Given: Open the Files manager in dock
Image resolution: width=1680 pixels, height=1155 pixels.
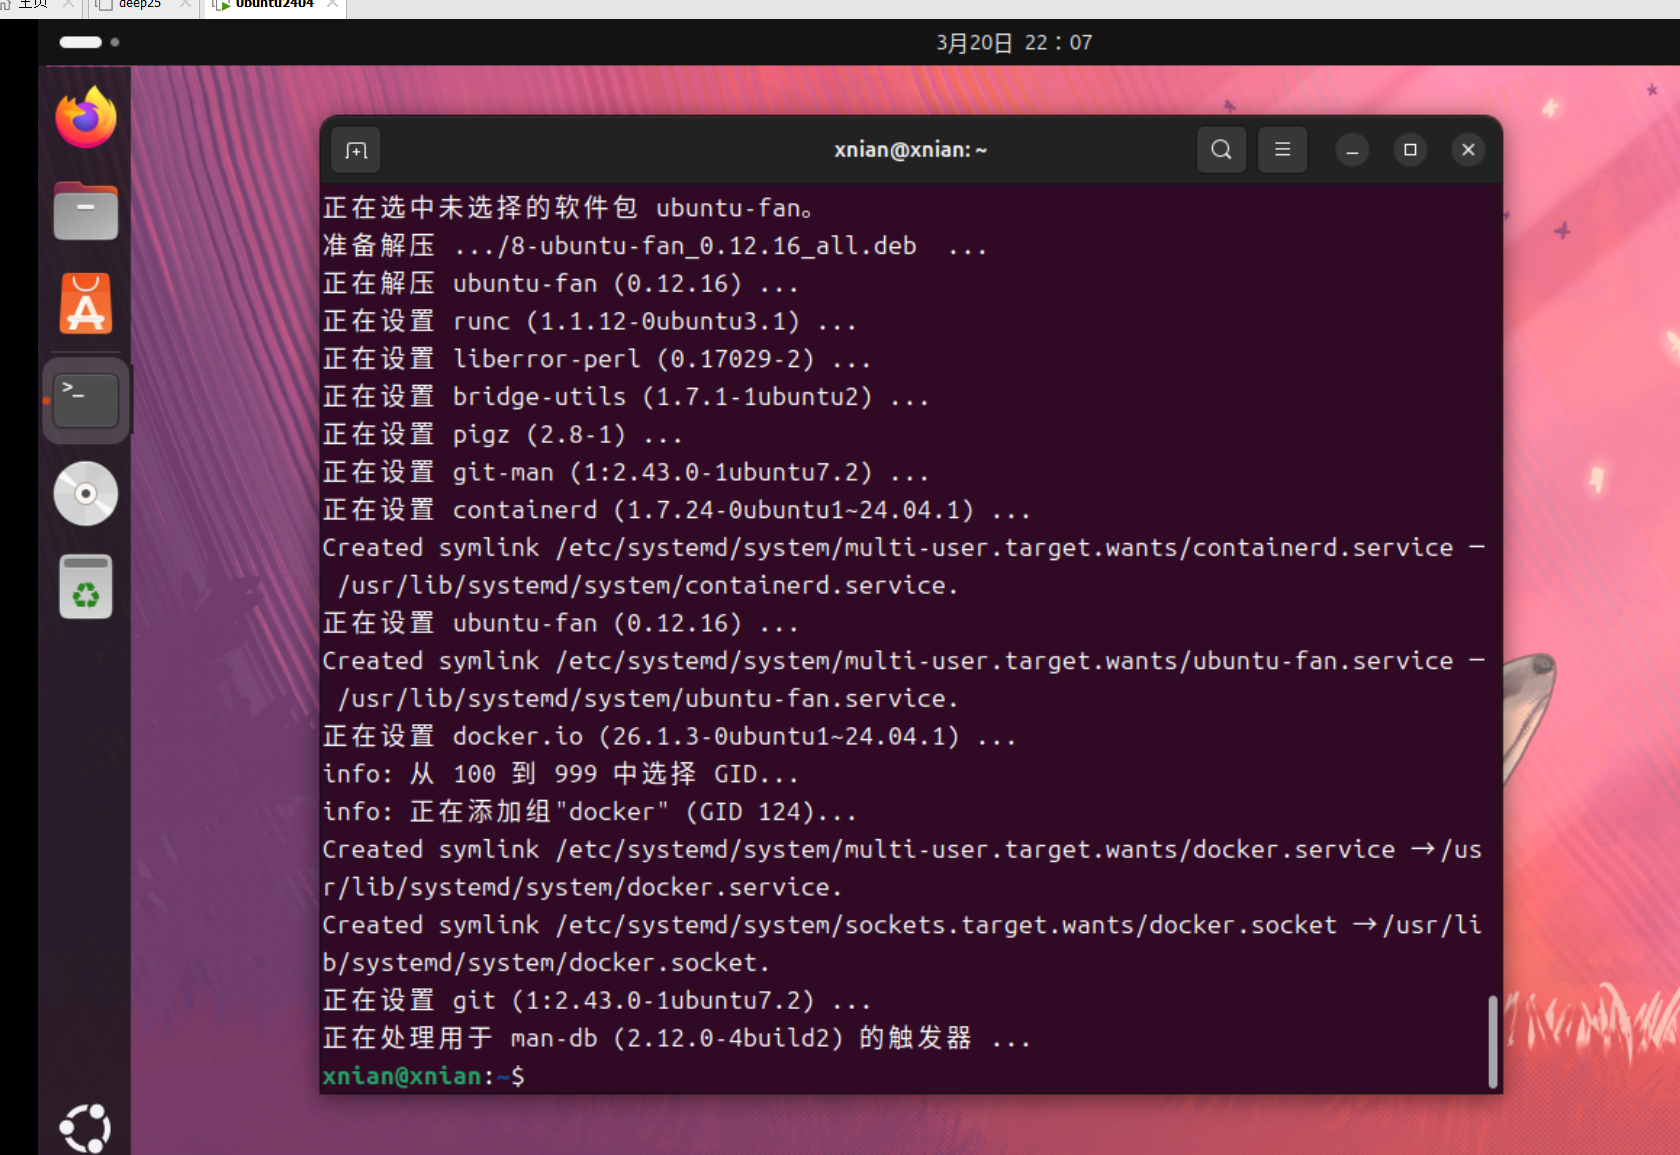Looking at the screenshot, I should (x=86, y=211).
